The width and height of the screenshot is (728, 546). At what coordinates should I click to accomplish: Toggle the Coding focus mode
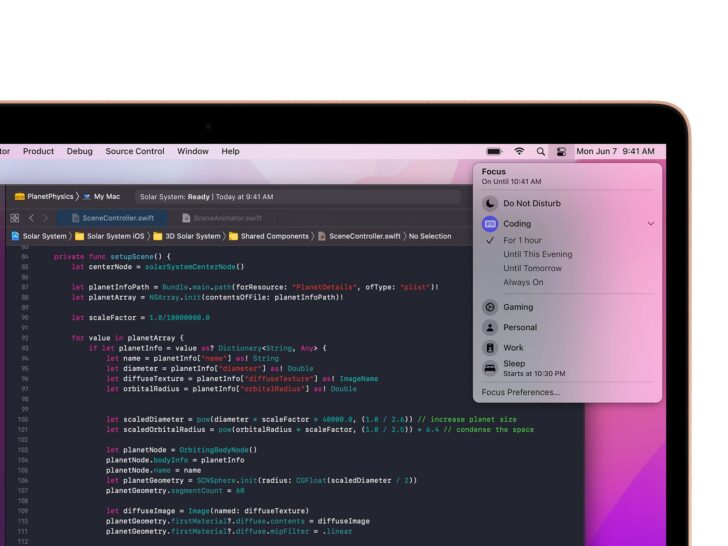pyautogui.click(x=567, y=224)
